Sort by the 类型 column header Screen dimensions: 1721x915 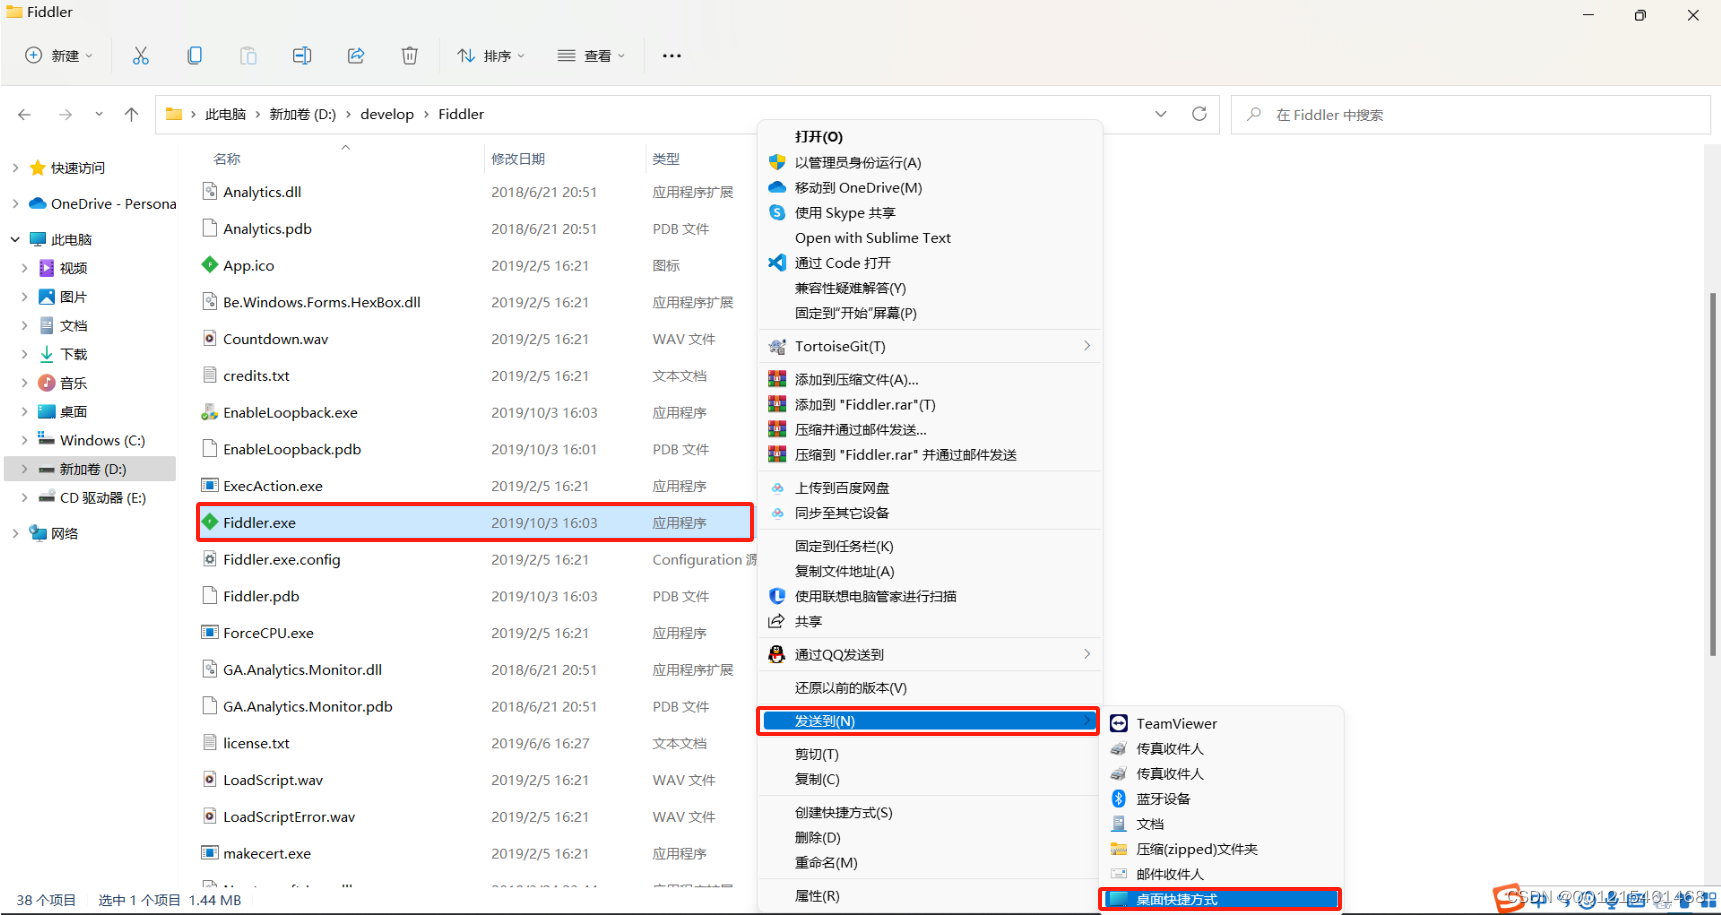pyautogui.click(x=666, y=159)
